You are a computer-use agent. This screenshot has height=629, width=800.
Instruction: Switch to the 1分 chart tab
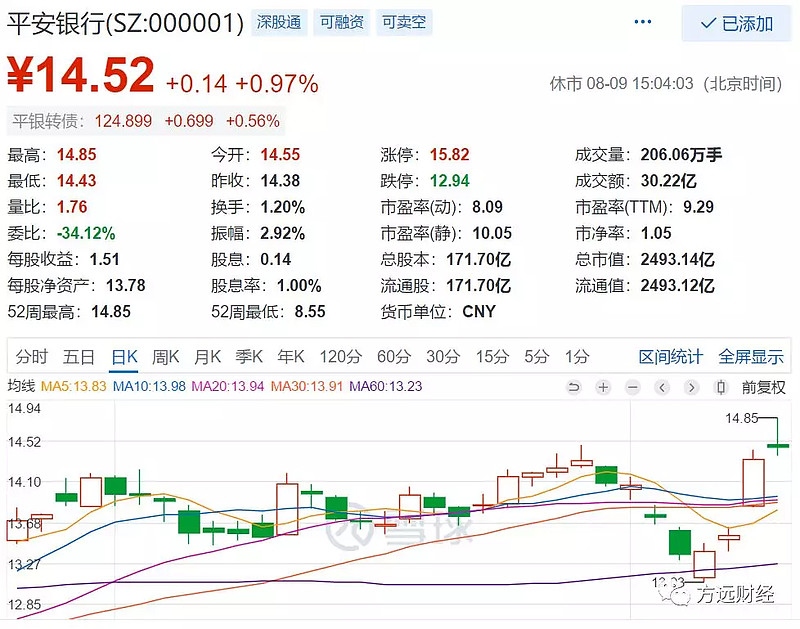pyautogui.click(x=577, y=356)
